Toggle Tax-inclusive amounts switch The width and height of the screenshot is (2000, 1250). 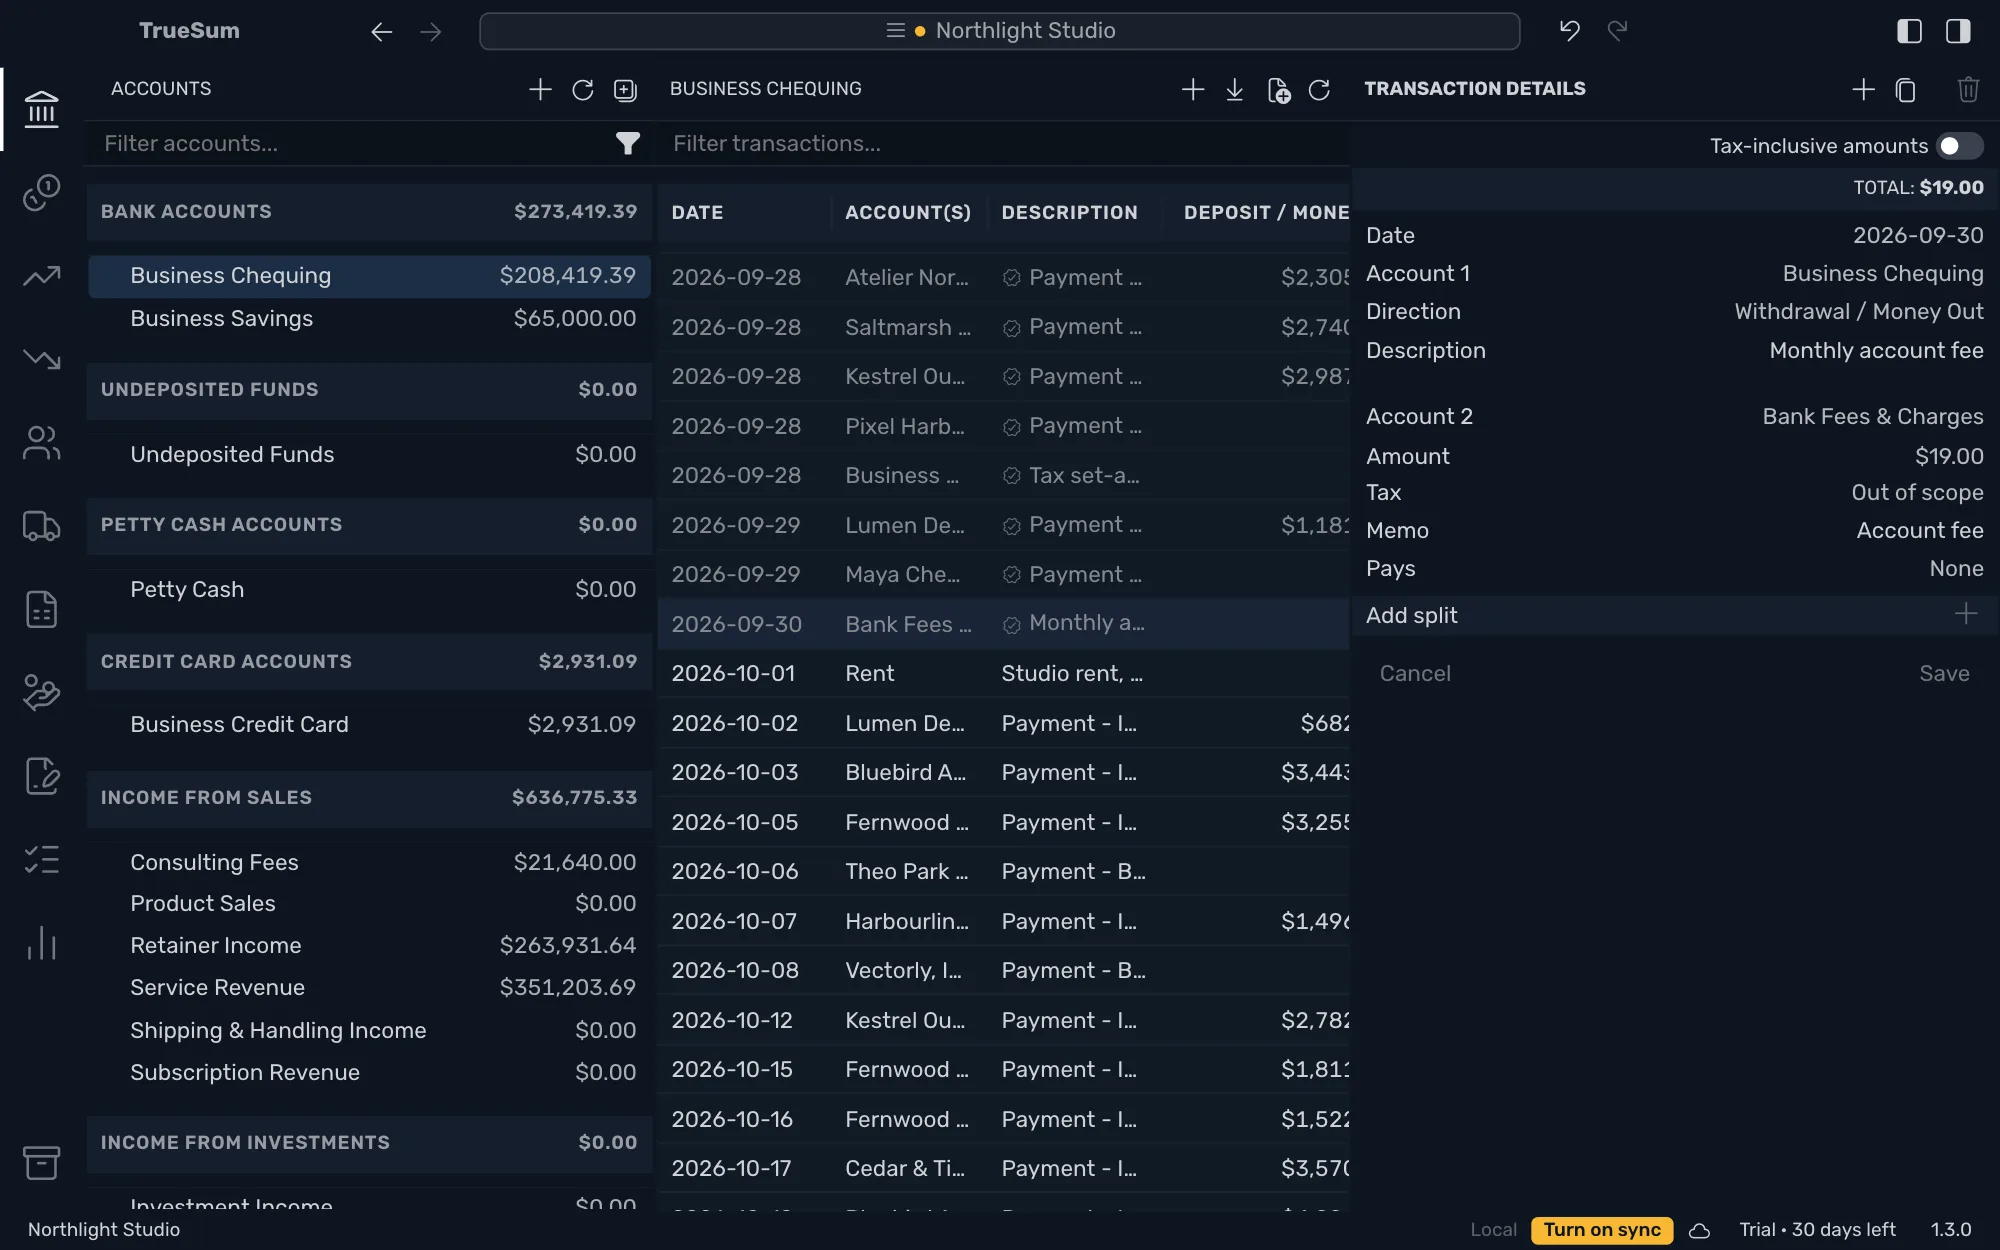[x=1959, y=146]
